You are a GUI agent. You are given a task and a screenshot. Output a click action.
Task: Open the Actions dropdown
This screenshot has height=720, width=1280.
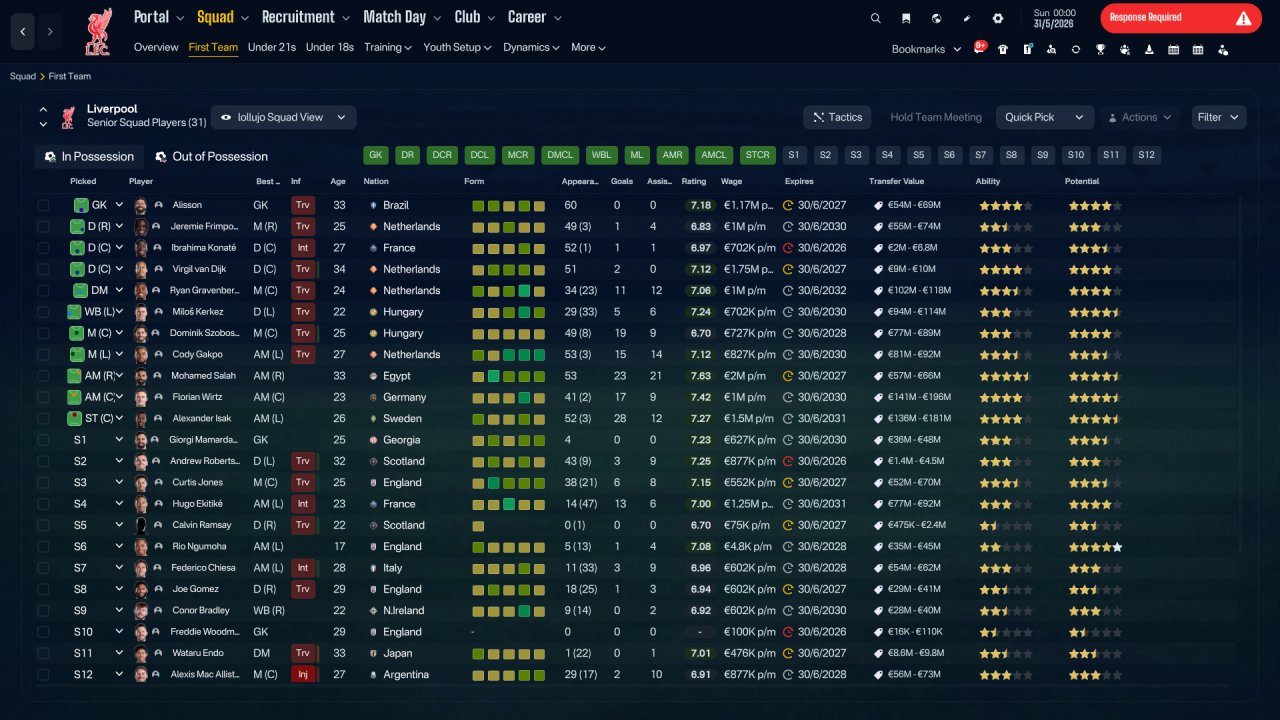coord(1139,117)
